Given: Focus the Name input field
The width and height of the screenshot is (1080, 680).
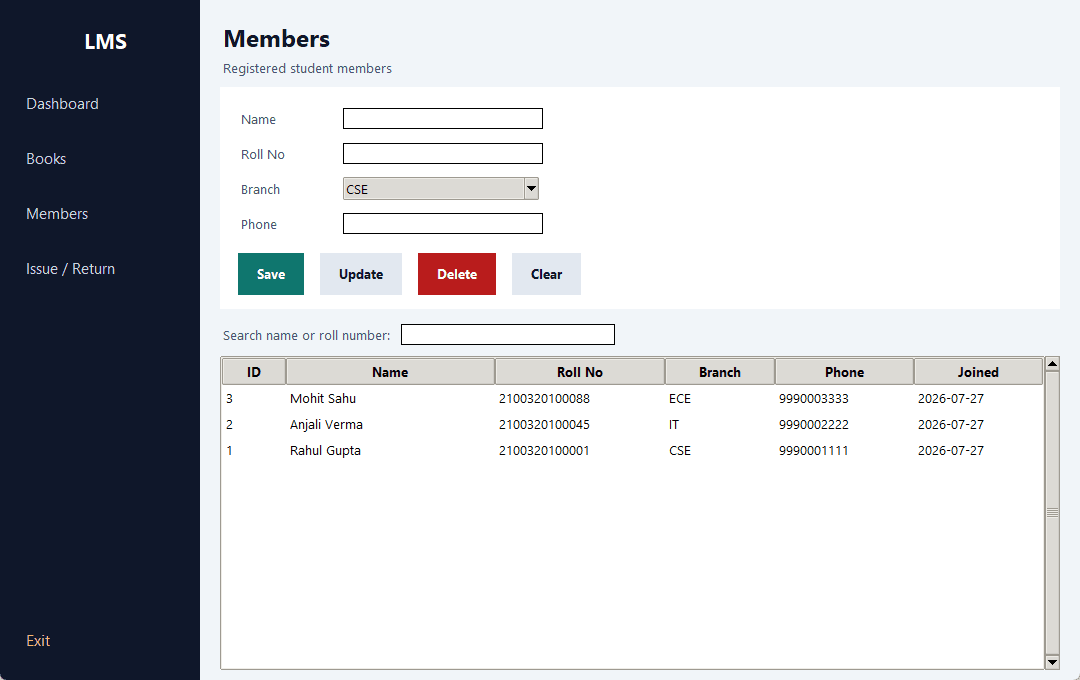Looking at the screenshot, I should coord(443,119).
